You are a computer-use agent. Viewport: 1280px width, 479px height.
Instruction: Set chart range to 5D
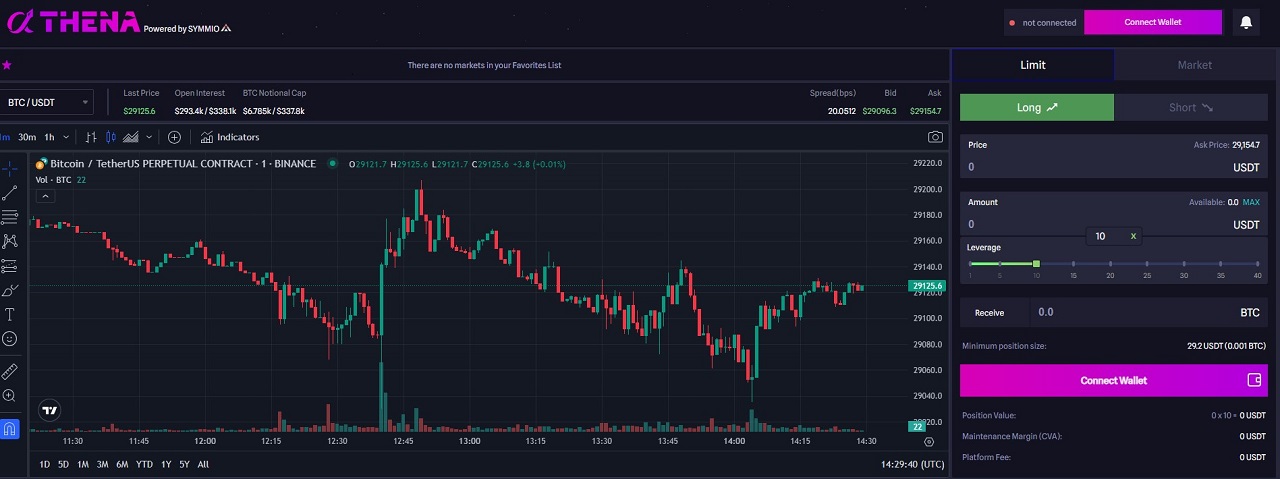pos(63,464)
